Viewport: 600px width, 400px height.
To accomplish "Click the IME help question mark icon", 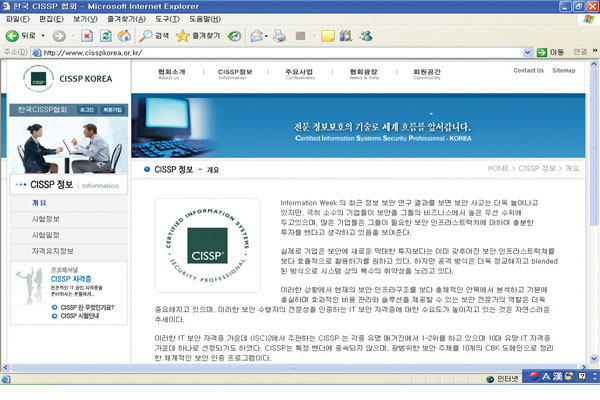I will pyautogui.click(x=582, y=376).
